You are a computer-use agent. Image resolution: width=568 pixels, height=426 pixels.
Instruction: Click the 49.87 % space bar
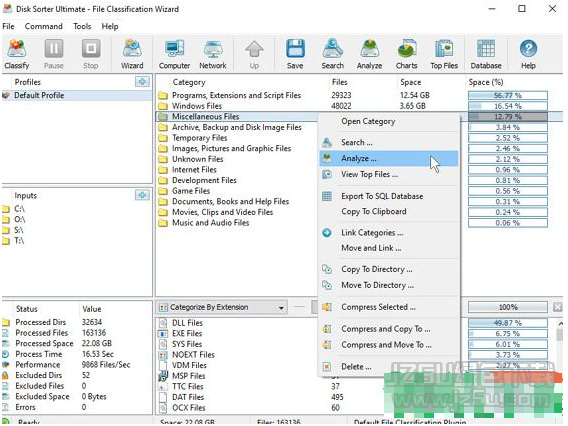pyautogui.click(x=508, y=323)
